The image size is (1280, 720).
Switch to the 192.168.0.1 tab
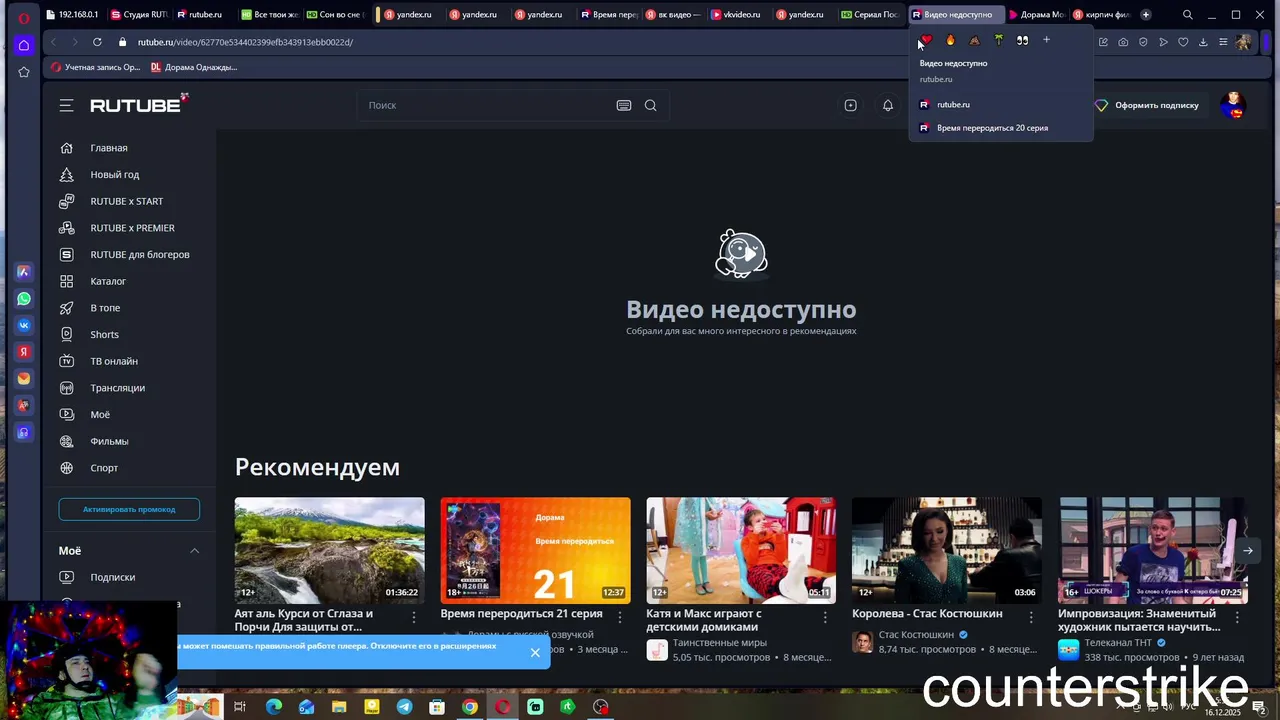73,15
